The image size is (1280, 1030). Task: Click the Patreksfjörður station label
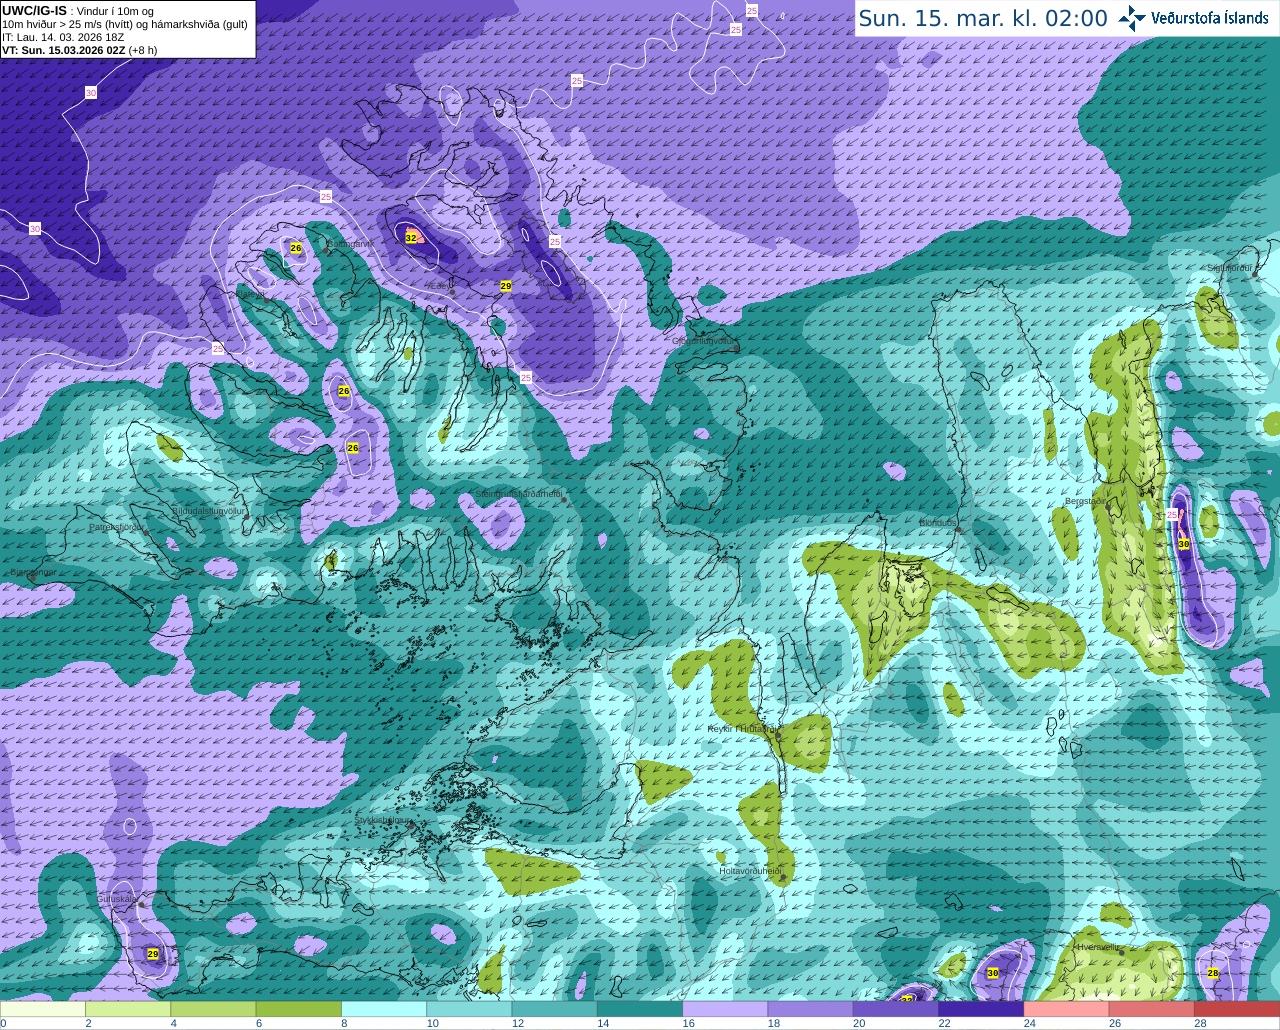coord(117,526)
